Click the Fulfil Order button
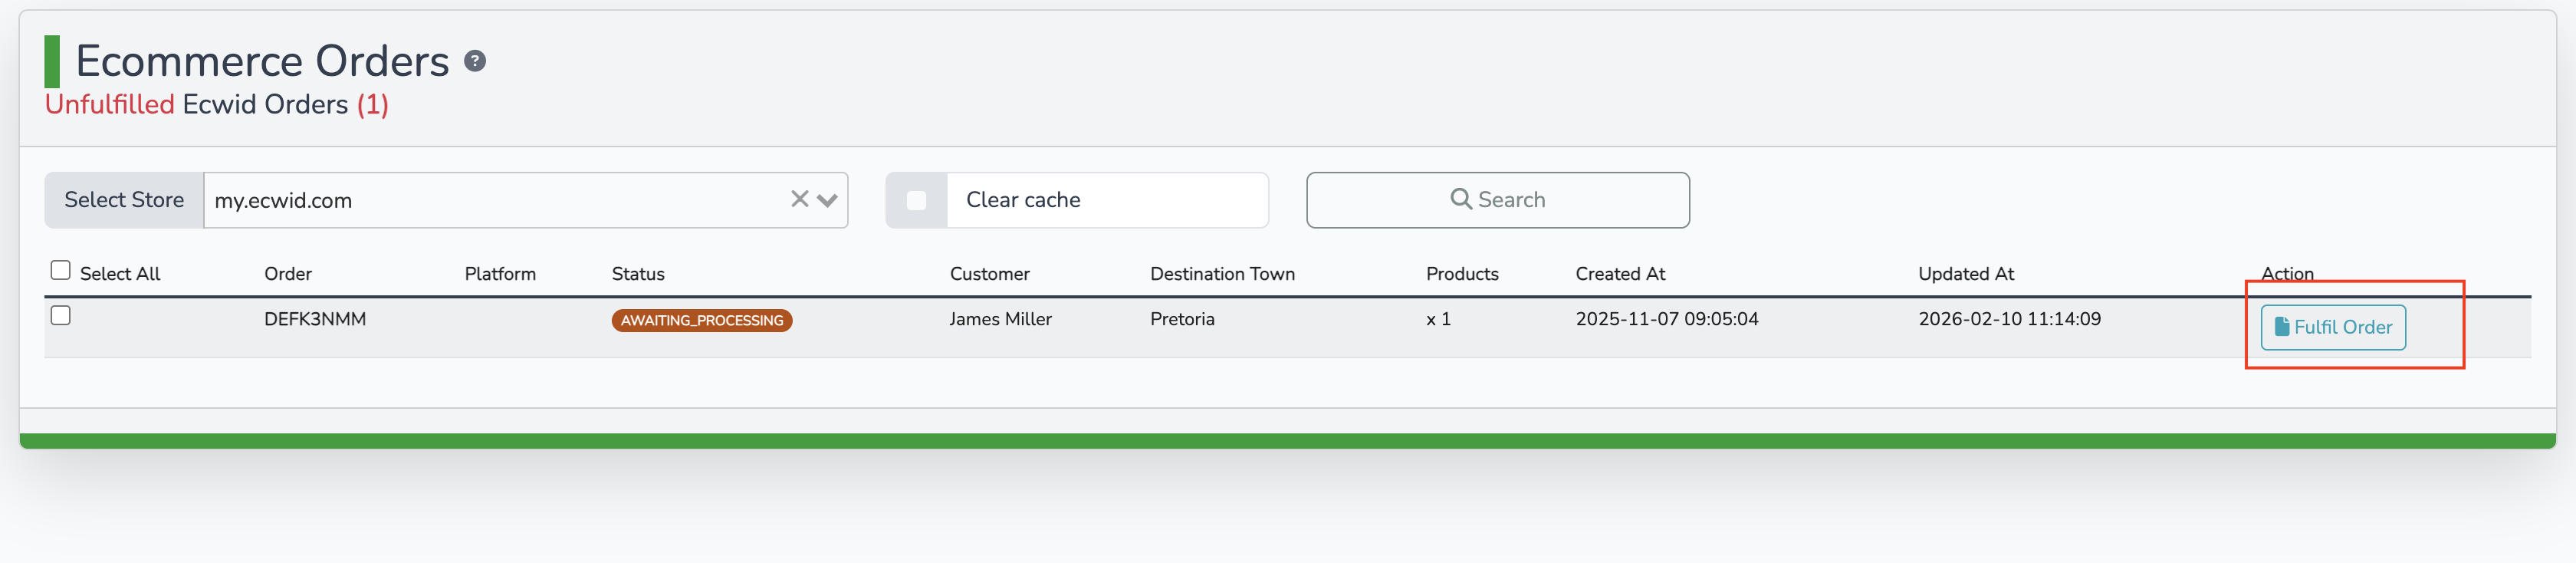 pos(2332,327)
